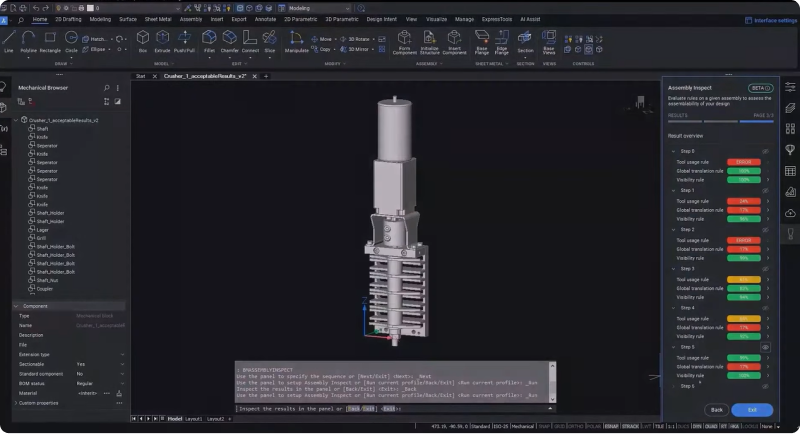Create an Edge Flange

tap(502, 42)
